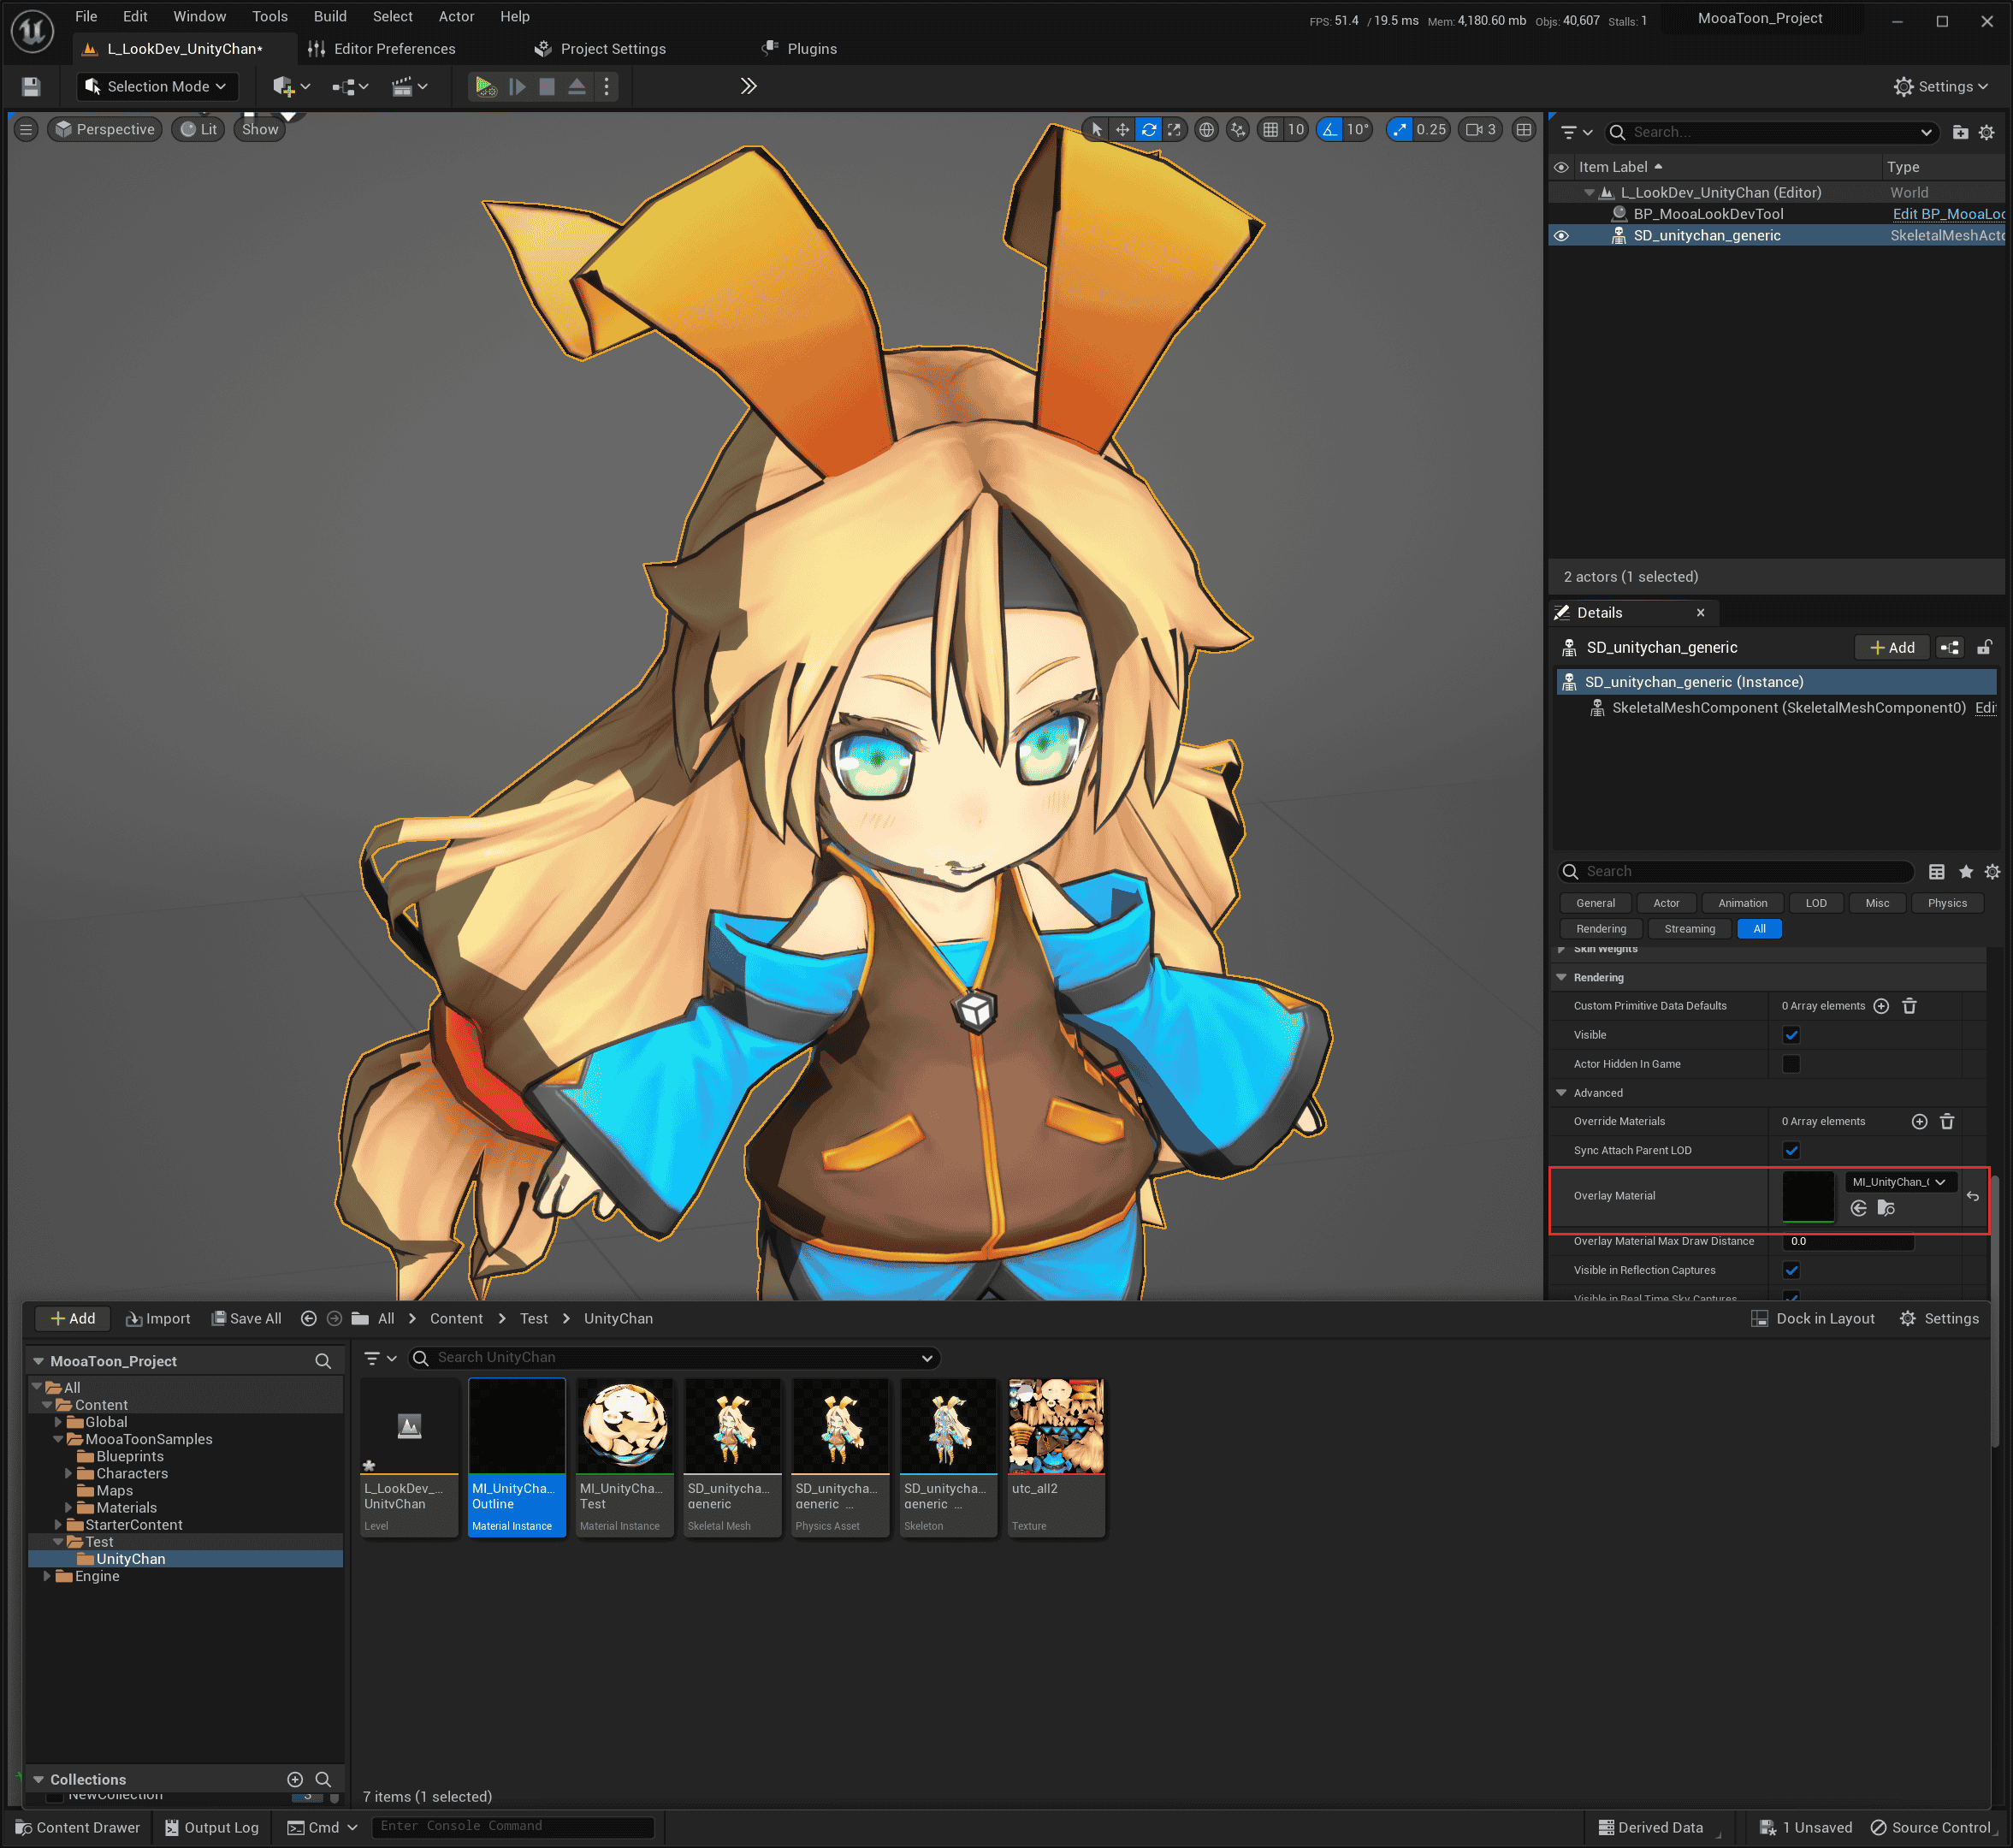The image size is (2013, 1848).
Task: Select the Physics filter in Details
Action: click(x=1947, y=903)
